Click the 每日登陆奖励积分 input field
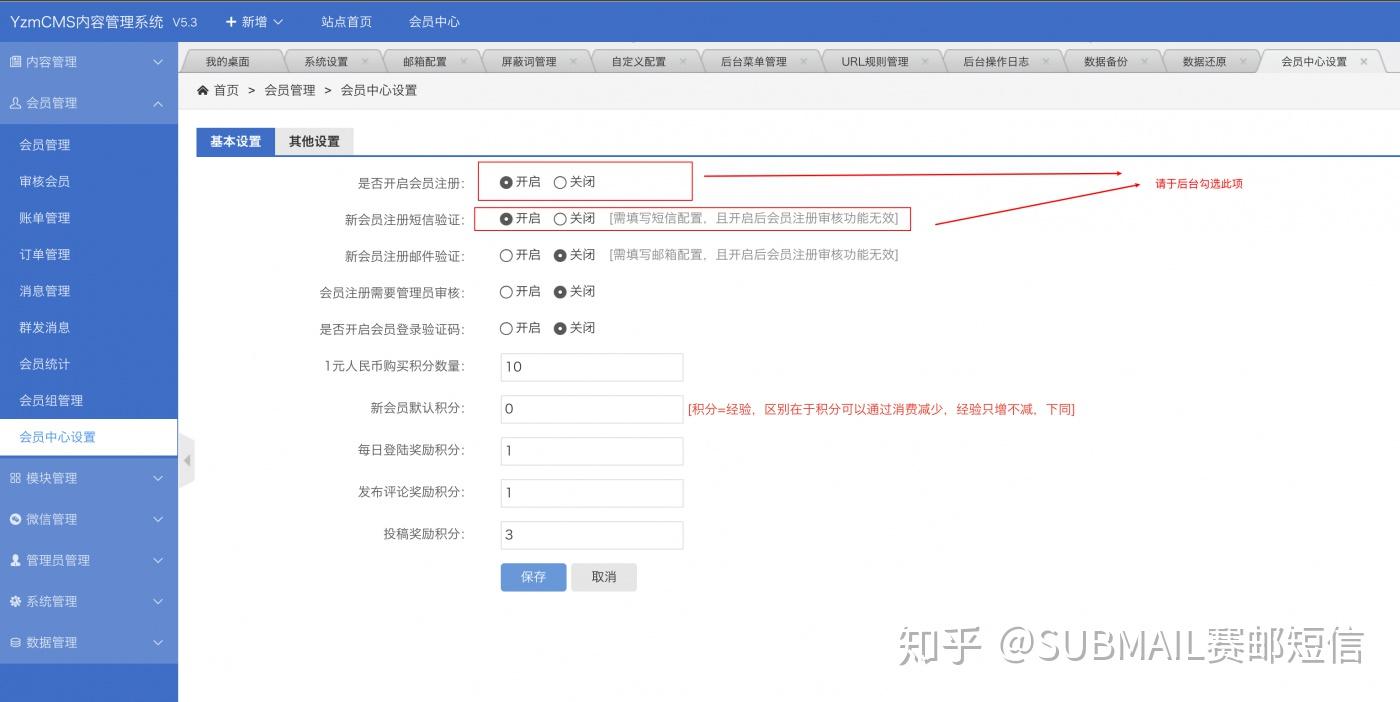Screen dimensions: 1400x702 click(592, 451)
